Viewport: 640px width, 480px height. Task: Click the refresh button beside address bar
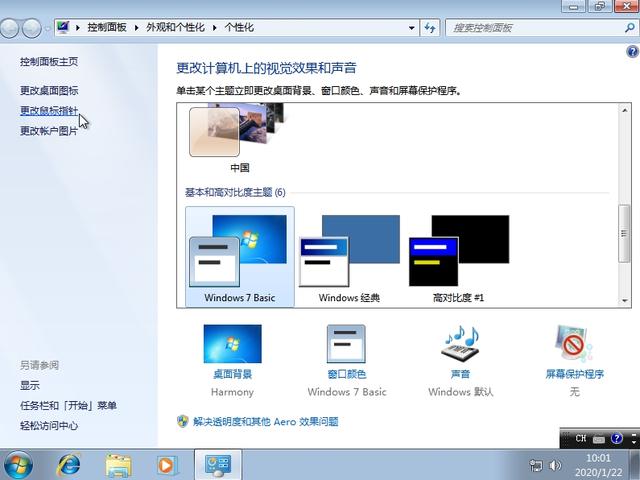pyautogui.click(x=430, y=28)
